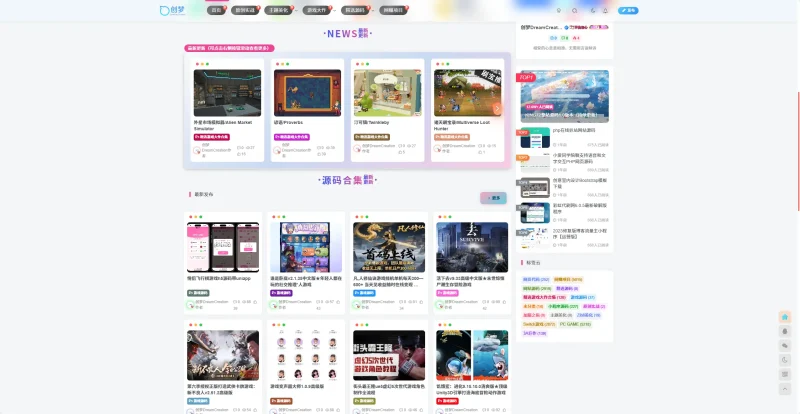Select the 小程序源码 tag

(x=563, y=306)
